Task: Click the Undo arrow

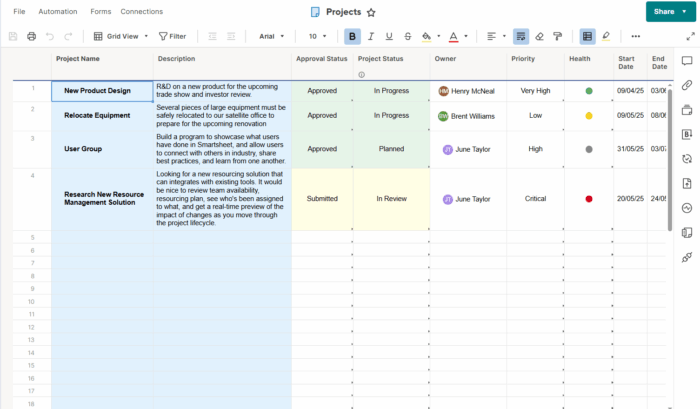Action: [50, 36]
